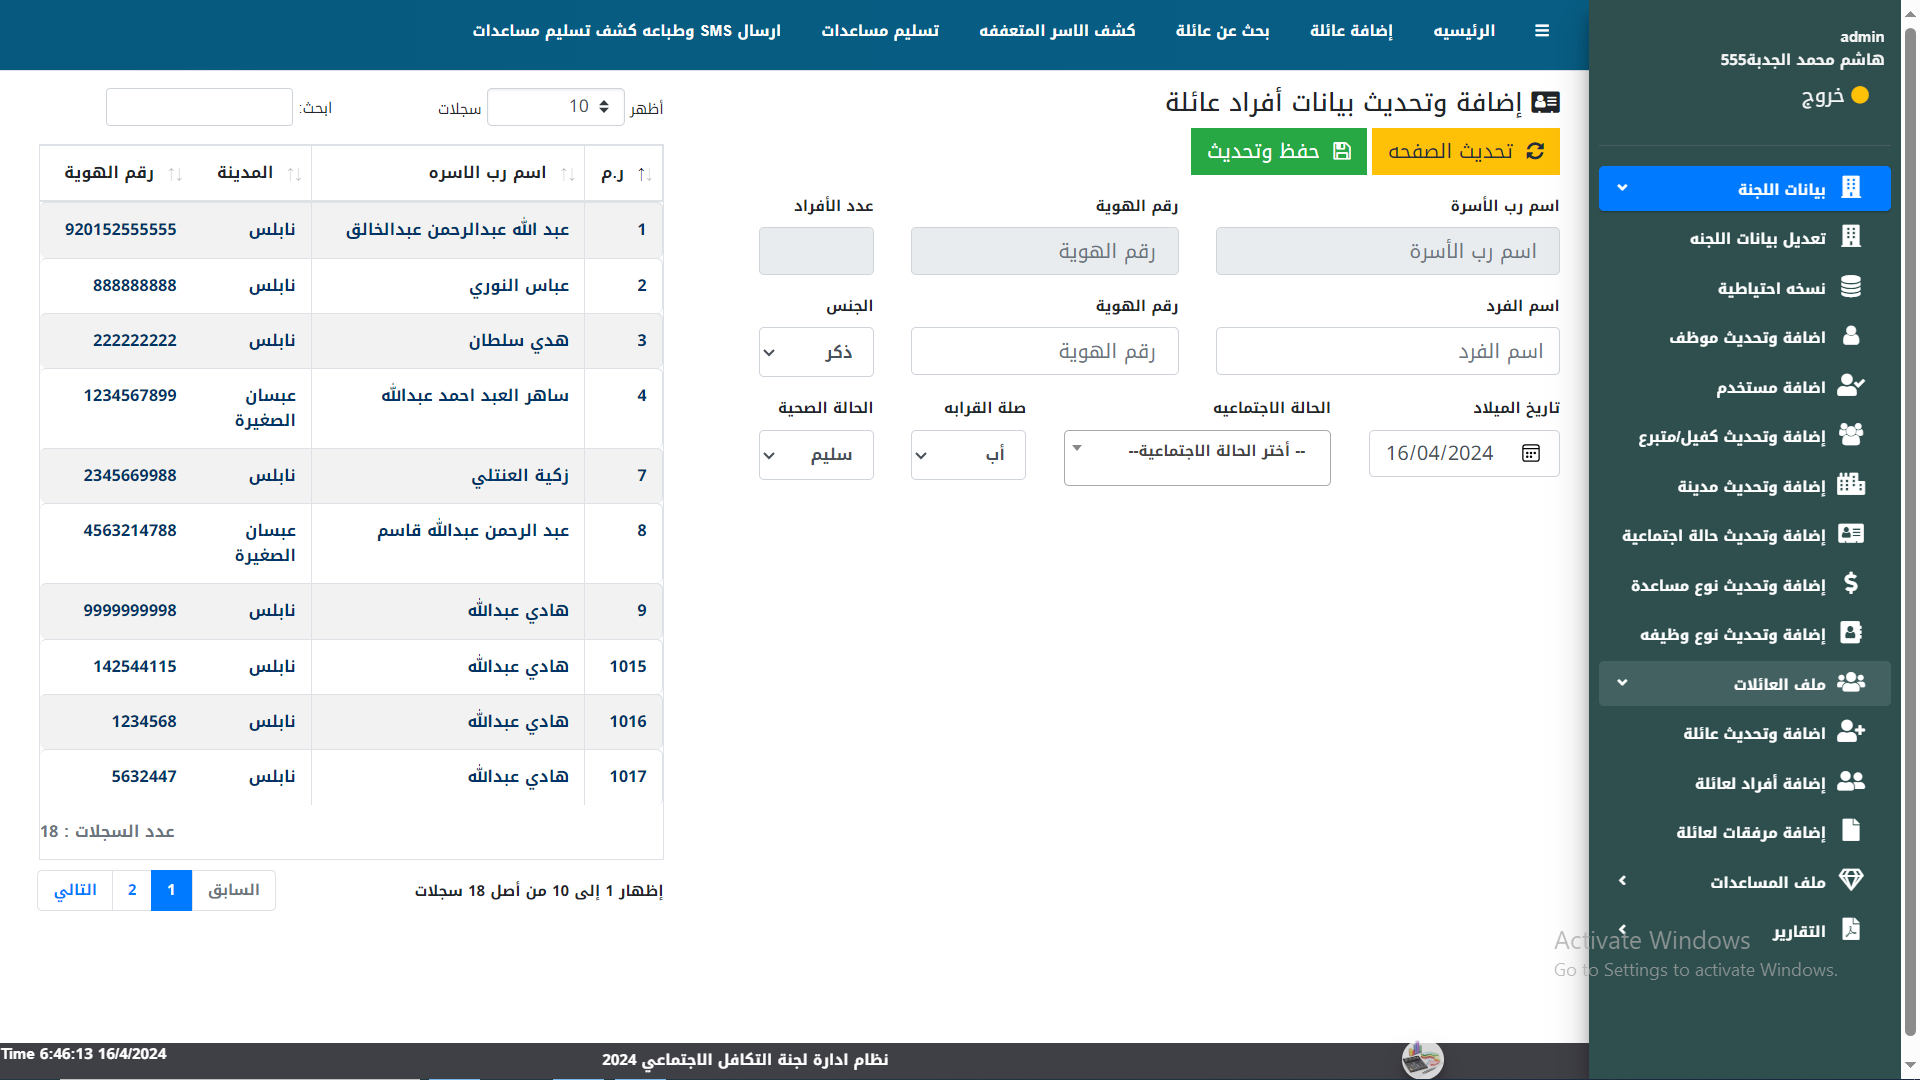Open the الحالة الاجتماعية selection list
The width and height of the screenshot is (1920, 1080).
1196,457
